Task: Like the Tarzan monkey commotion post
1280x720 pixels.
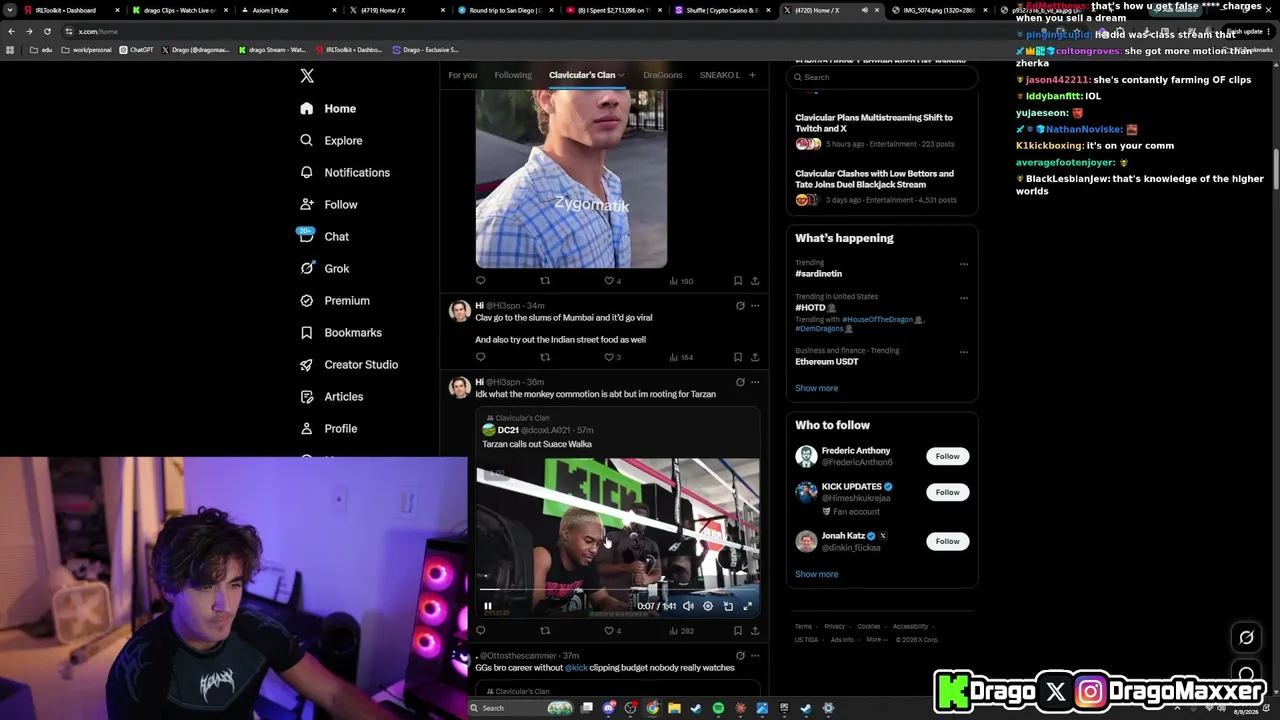Action: [609, 631]
